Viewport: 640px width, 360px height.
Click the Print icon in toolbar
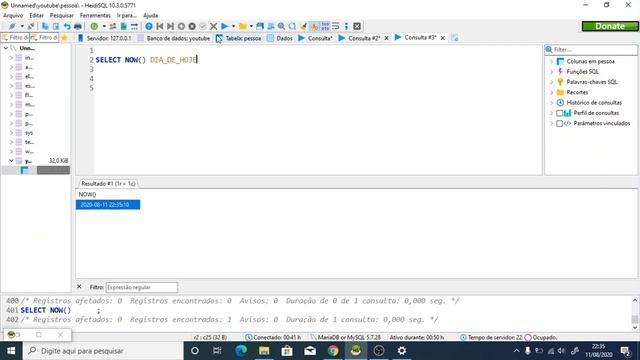(x=78, y=26)
